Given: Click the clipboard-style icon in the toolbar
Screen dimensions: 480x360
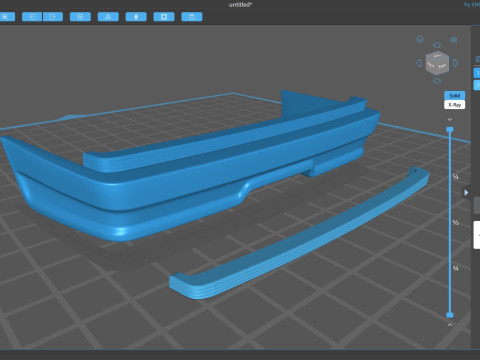Looking at the screenshot, I should pyautogui.click(x=80, y=17).
